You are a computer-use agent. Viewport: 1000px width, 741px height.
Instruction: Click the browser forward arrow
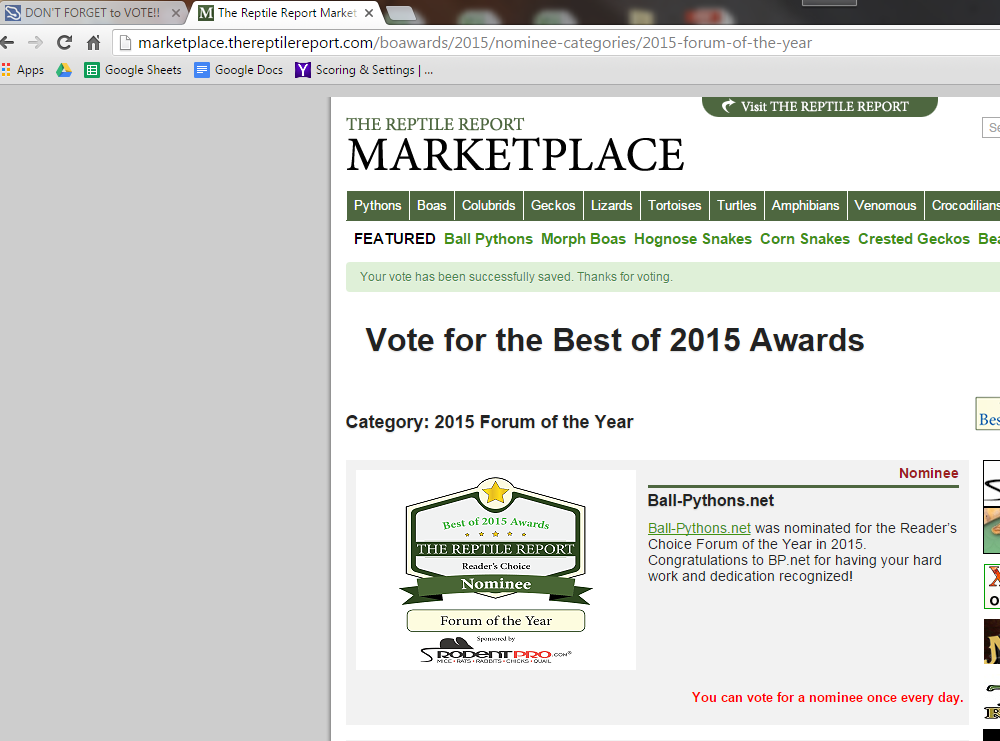pyautogui.click(x=35, y=43)
